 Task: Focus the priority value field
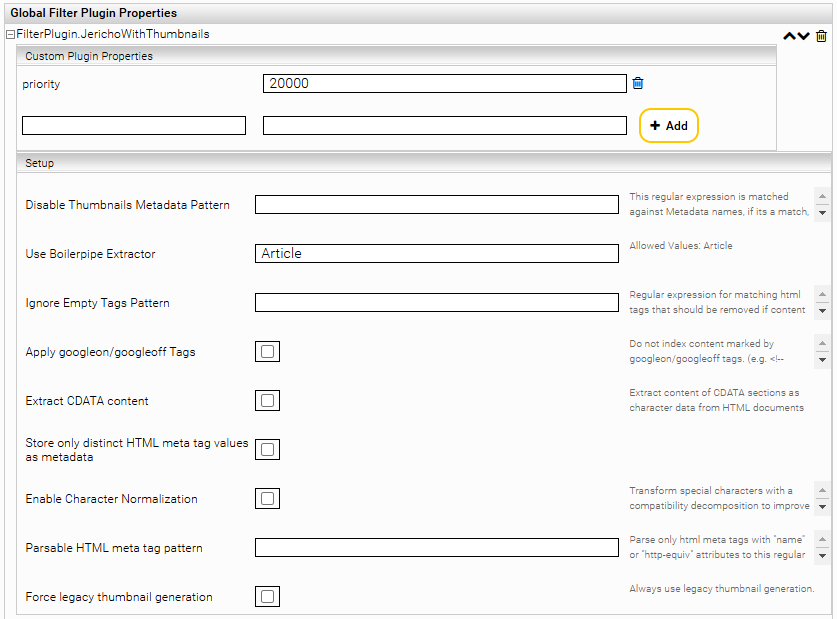coord(445,83)
